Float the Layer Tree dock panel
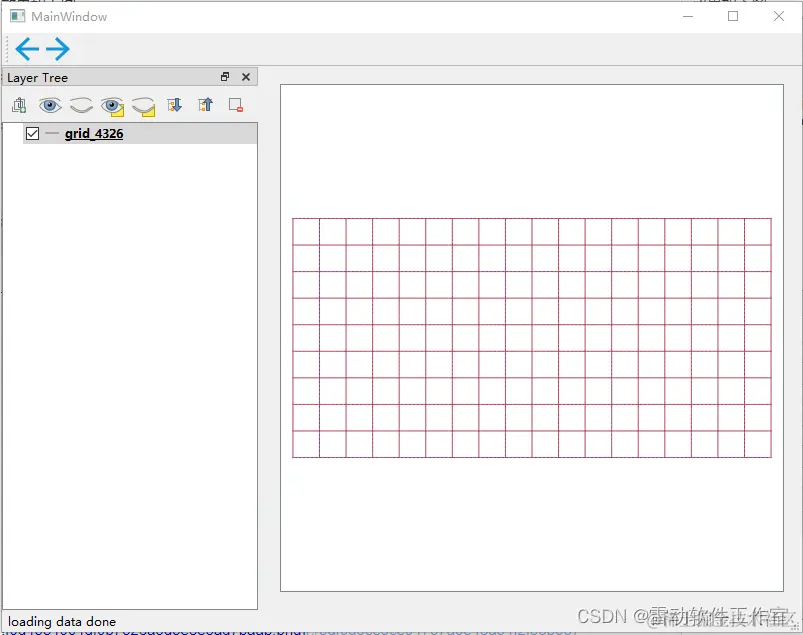The height and width of the screenshot is (635, 803). pos(225,77)
